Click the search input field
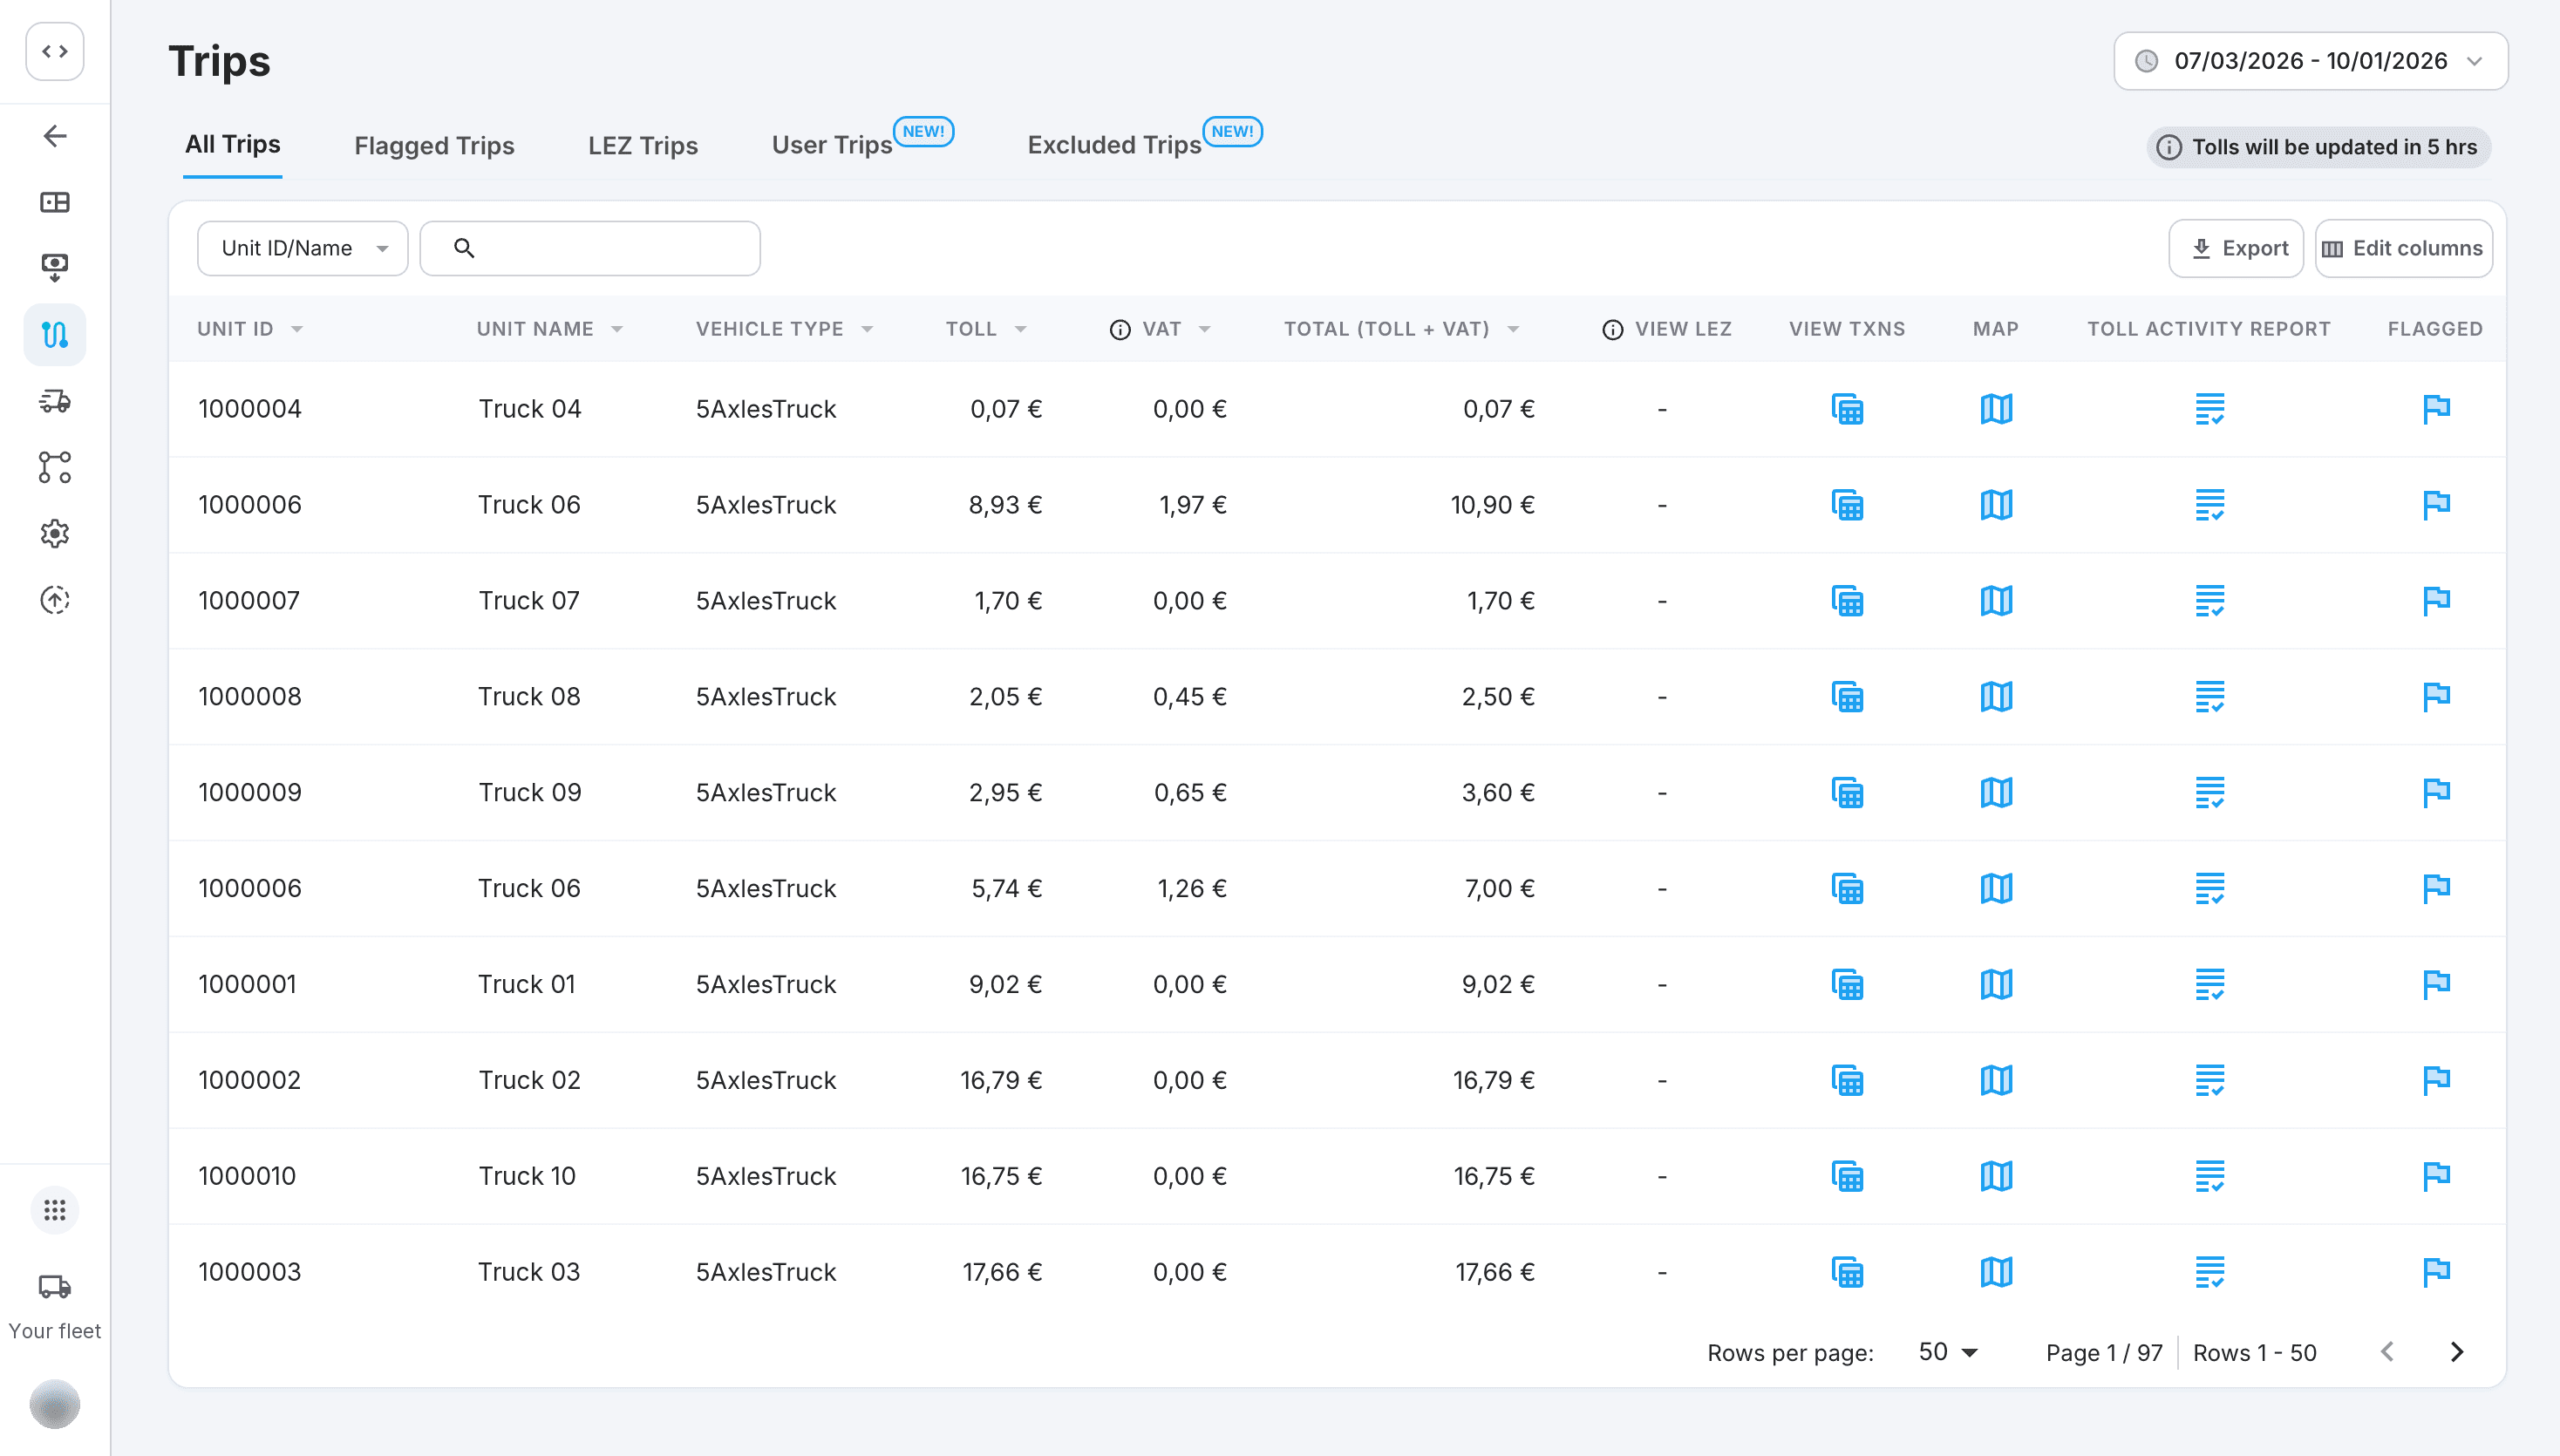The width and height of the screenshot is (2560, 1456). coord(590,248)
